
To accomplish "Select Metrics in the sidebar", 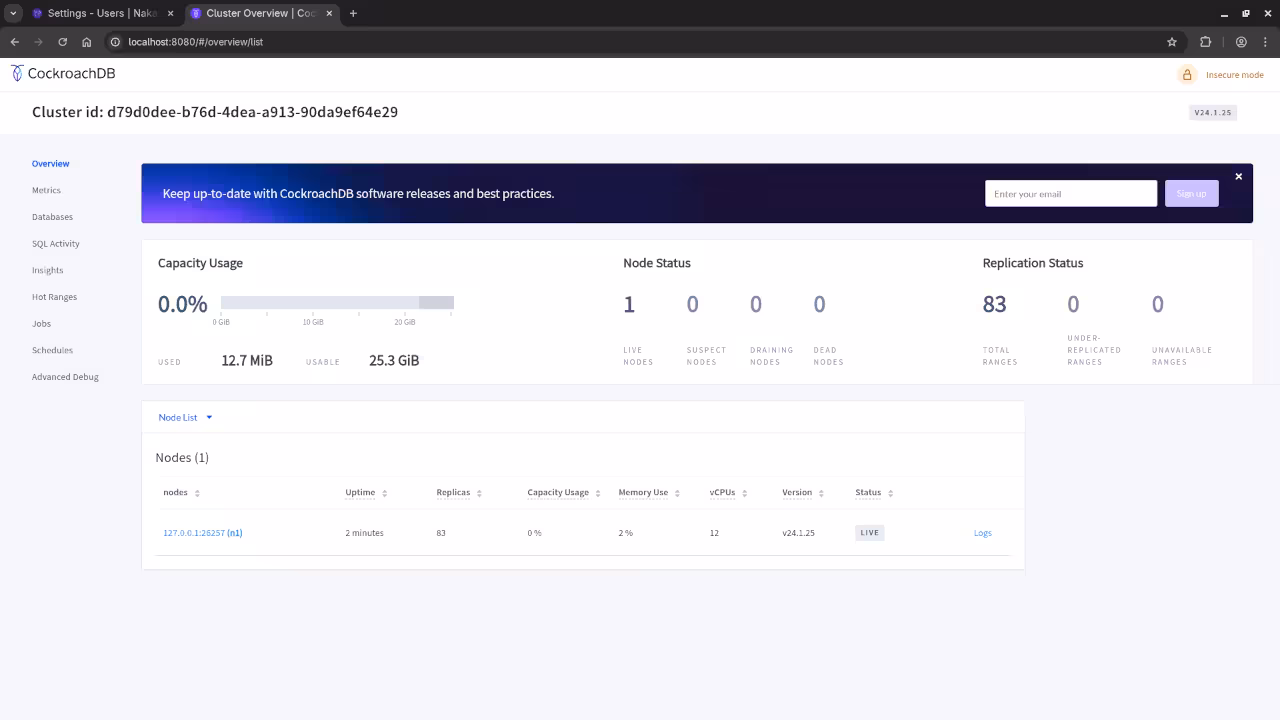I will 46,190.
